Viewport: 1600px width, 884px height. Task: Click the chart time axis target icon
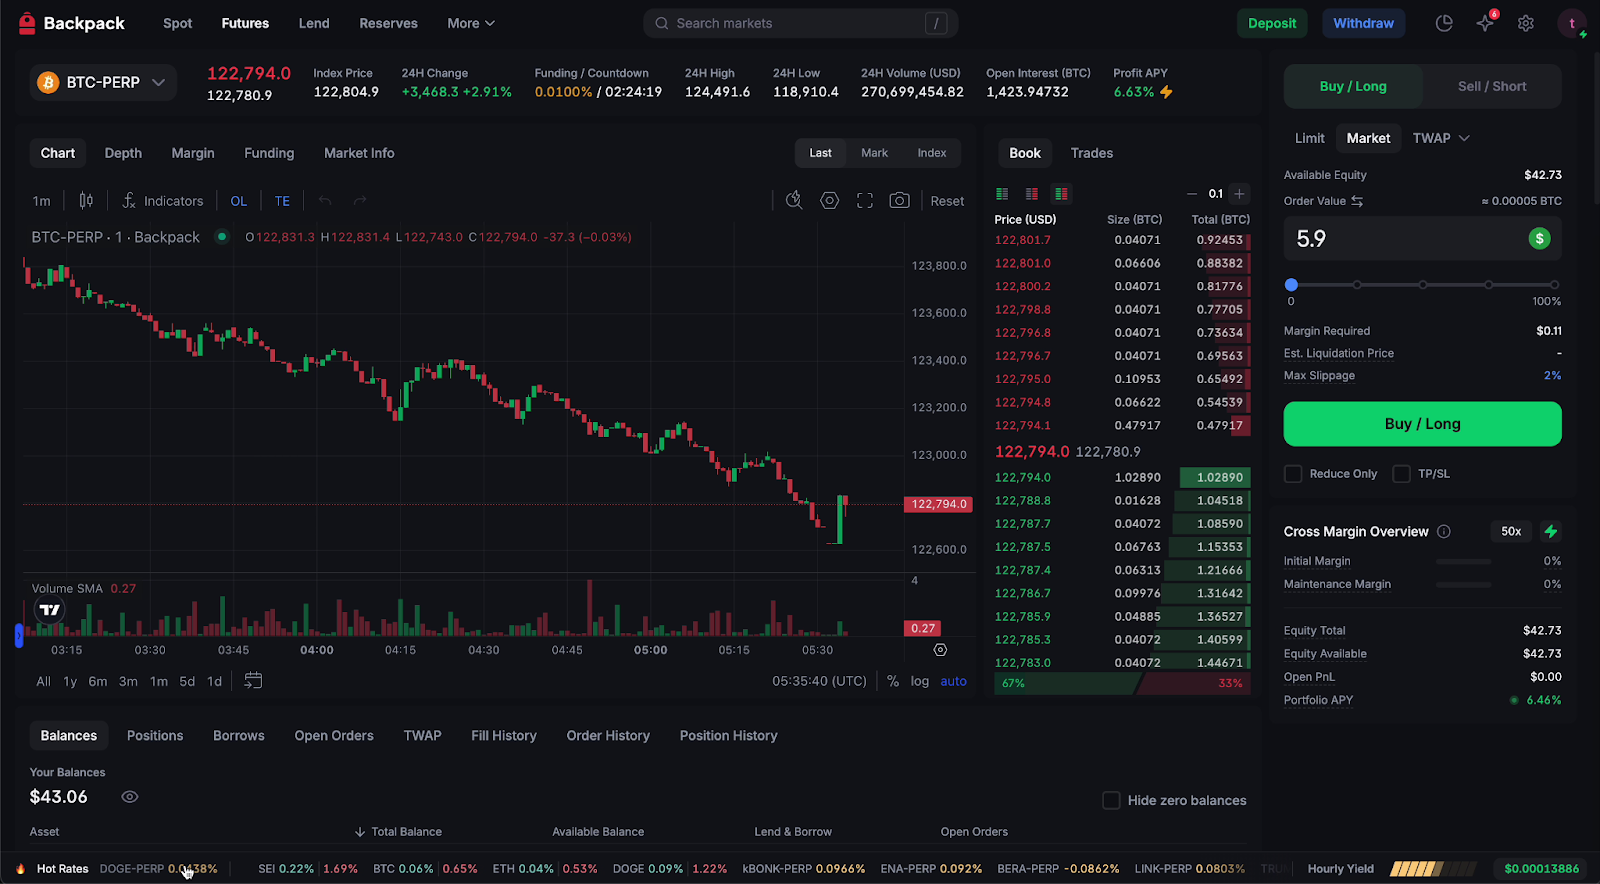coord(940,650)
